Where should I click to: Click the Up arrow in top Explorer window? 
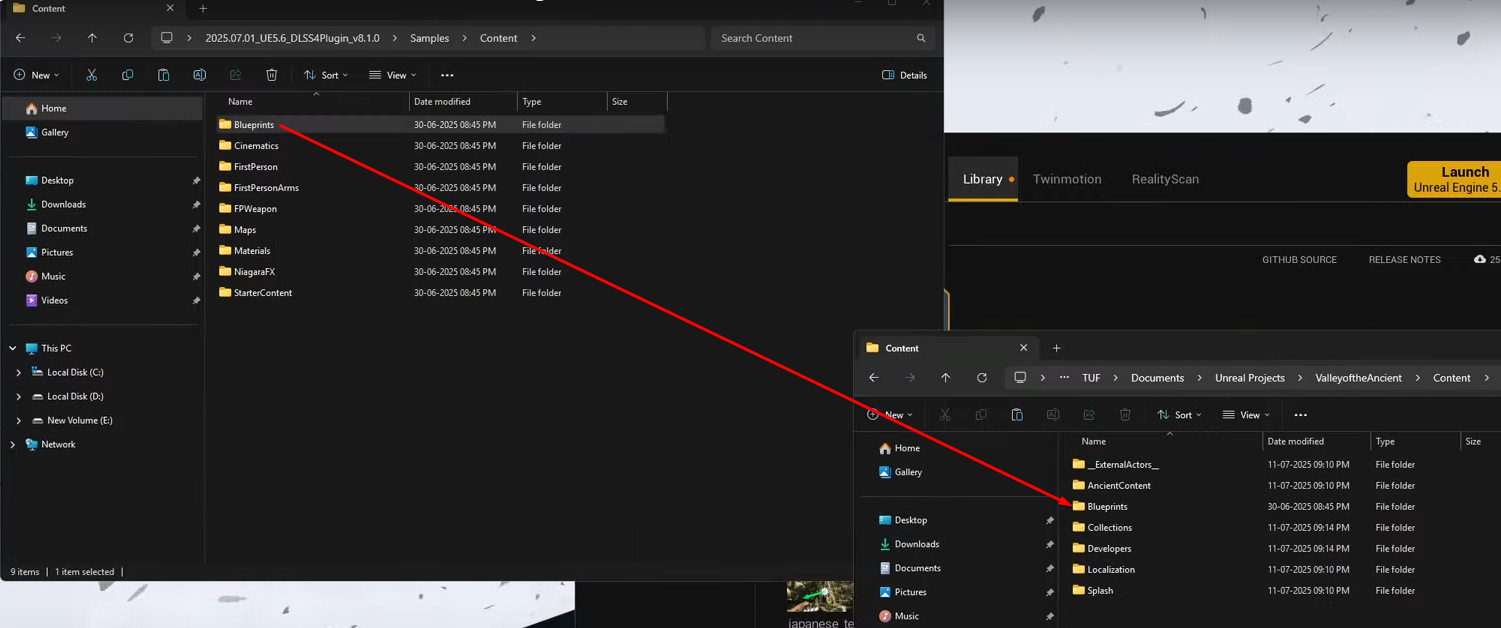(92, 38)
